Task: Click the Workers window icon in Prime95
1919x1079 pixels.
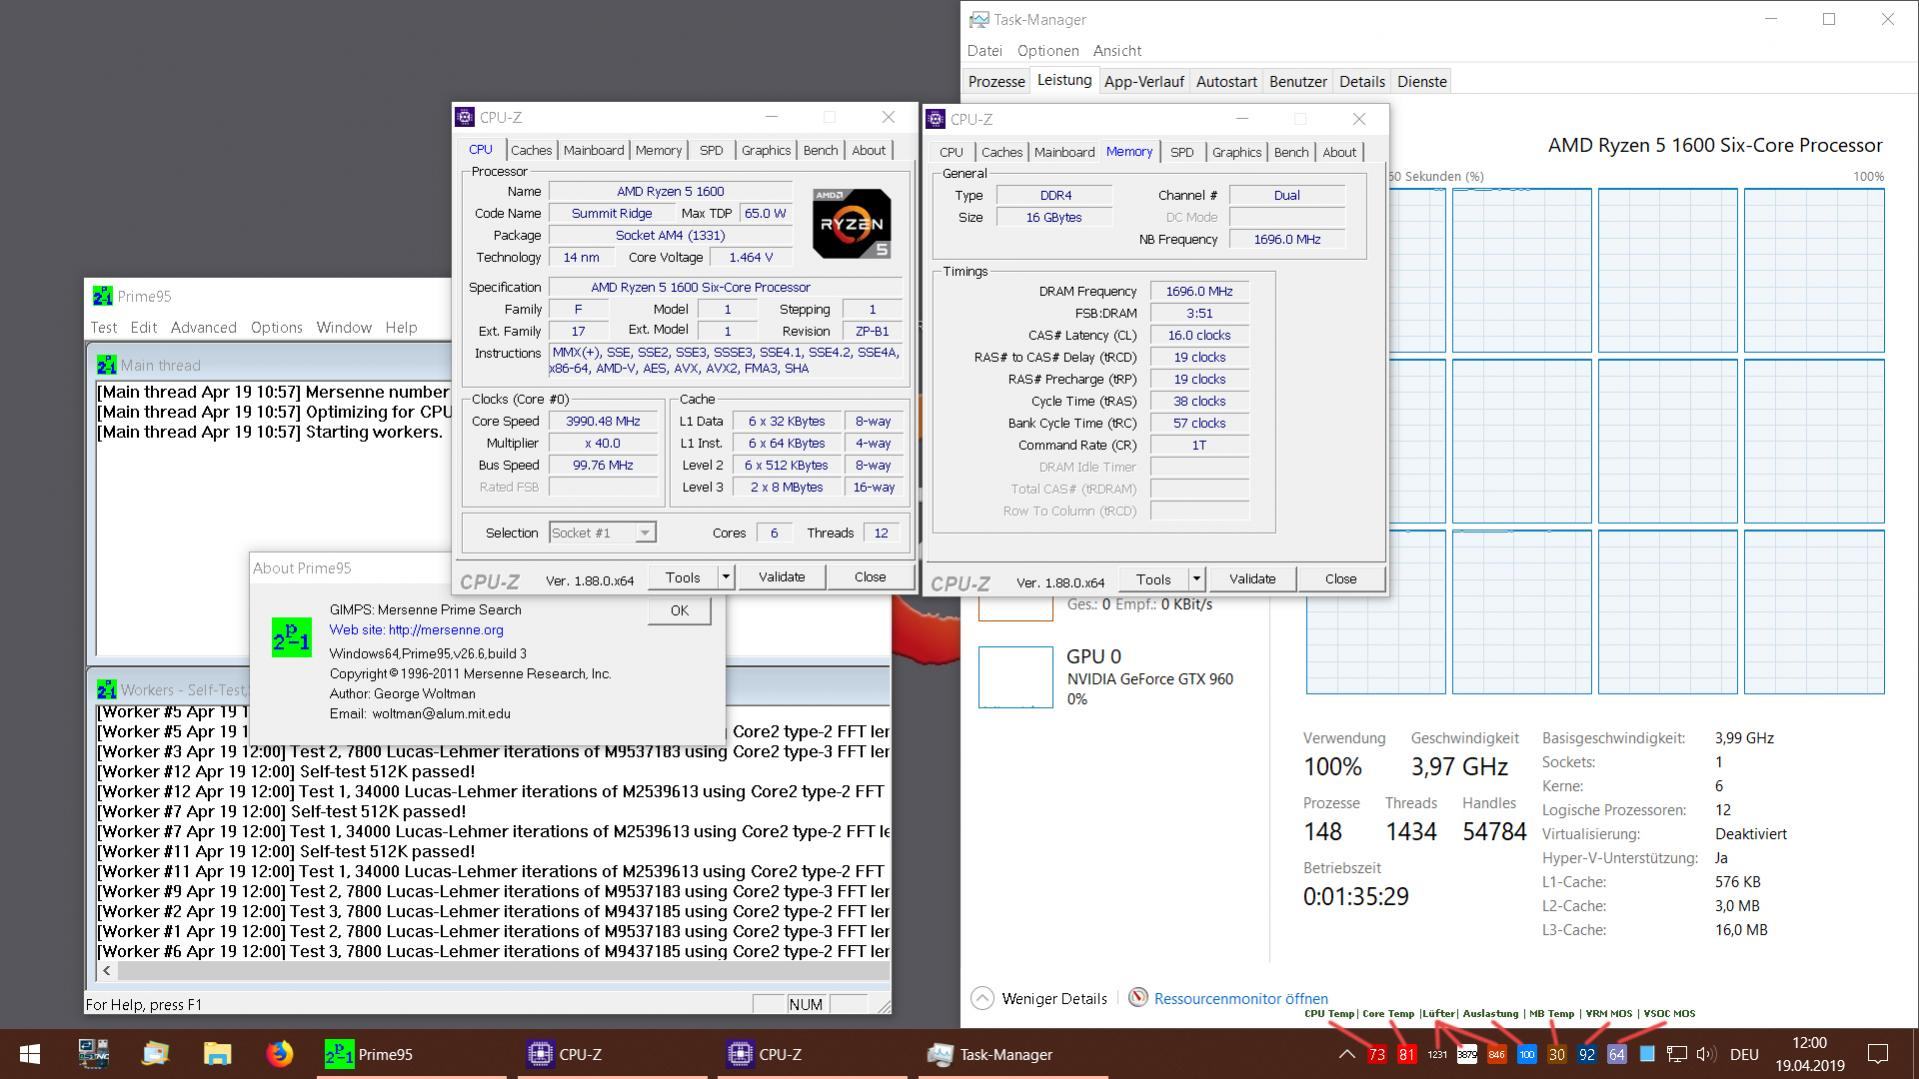Action: pos(106,690)
